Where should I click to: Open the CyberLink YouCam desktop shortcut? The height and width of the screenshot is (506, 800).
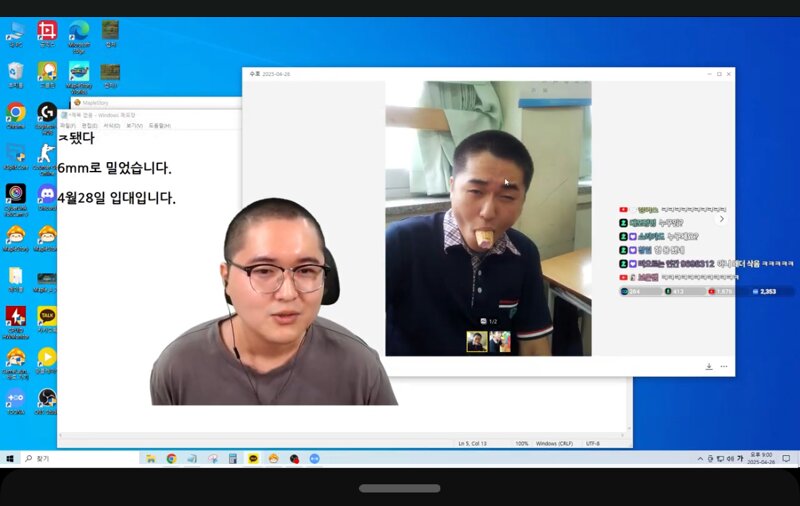coord(16,199)
